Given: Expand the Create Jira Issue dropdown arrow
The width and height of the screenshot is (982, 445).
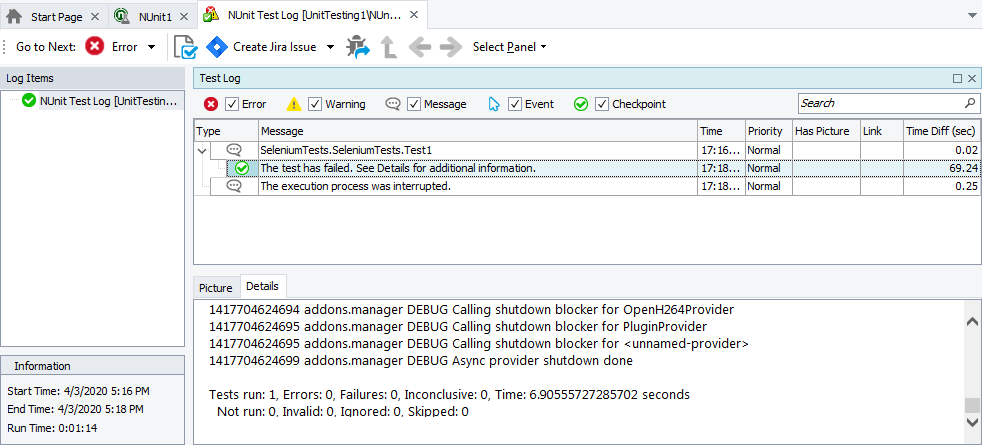Looking at the screenshot, I should pyautogui.click(x=331, y=47).
